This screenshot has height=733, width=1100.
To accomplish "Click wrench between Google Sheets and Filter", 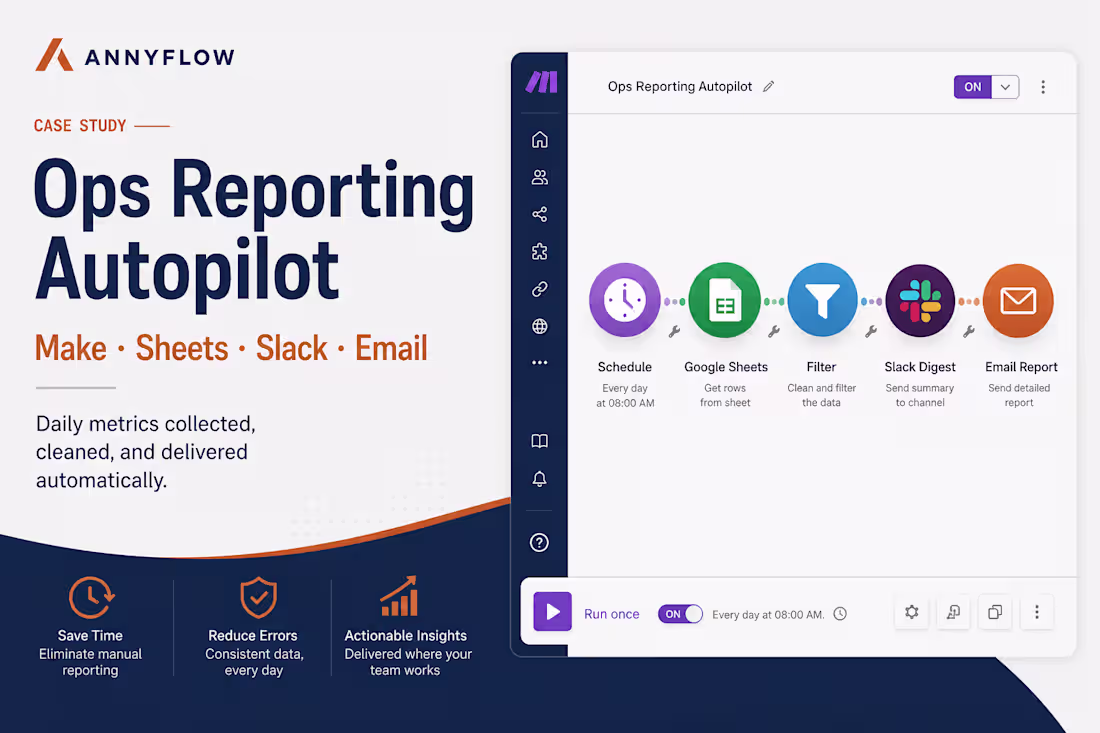I will [774, 332].
